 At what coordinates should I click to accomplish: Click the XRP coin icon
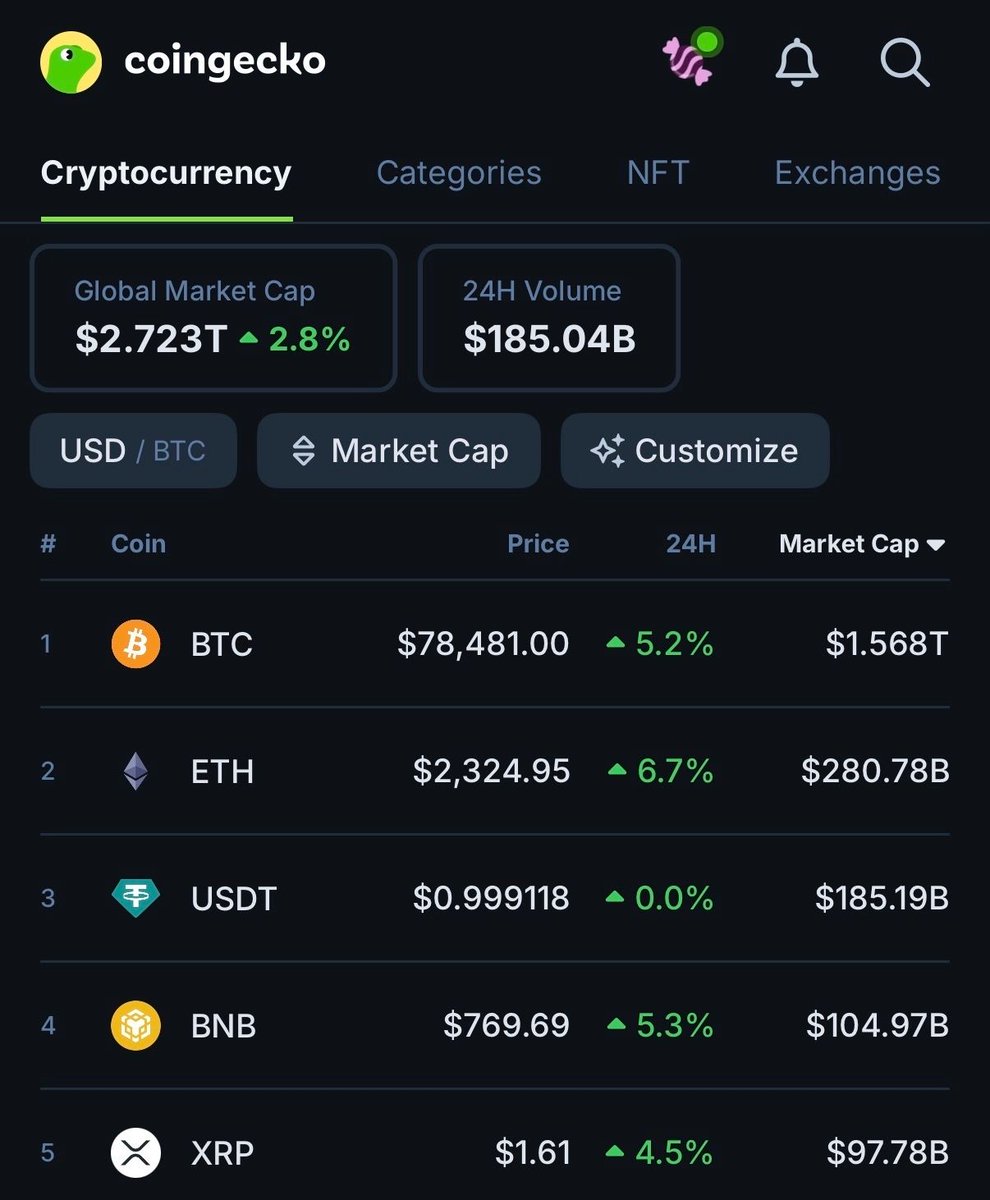(x=135, y=1152)
